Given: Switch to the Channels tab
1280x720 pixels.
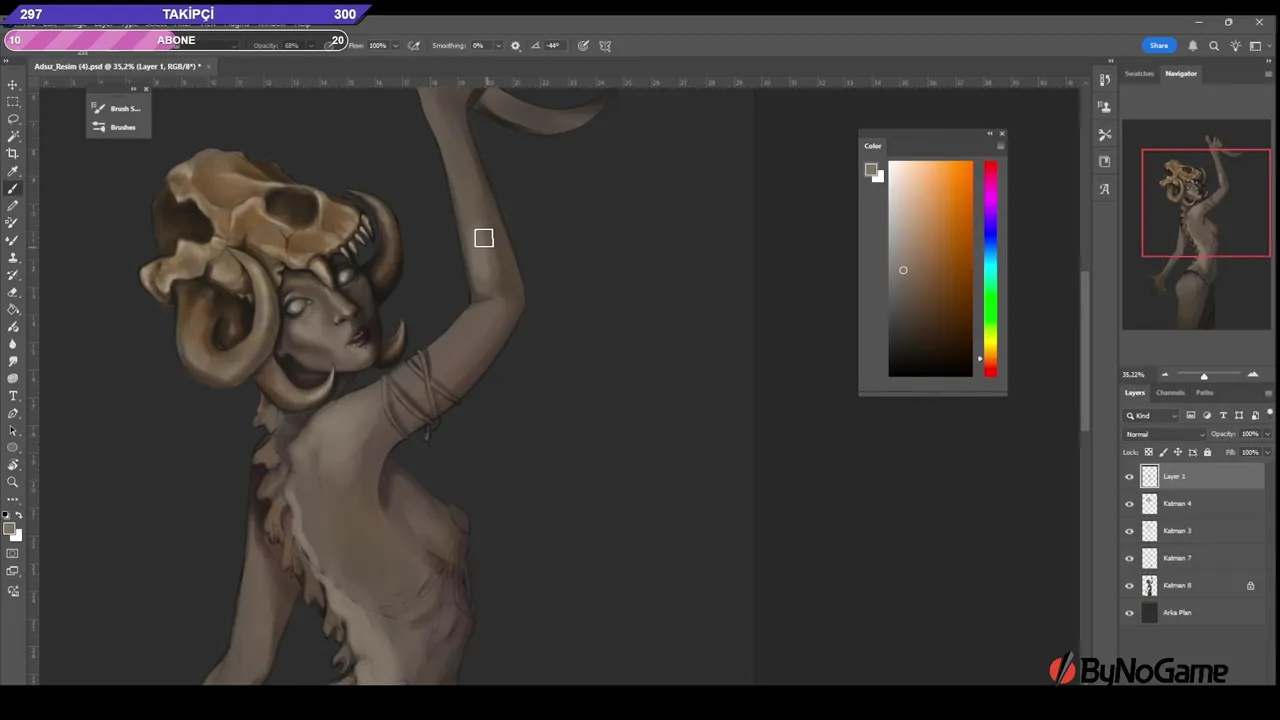Looking at the screenshot, I should click(x=1170, y=393).
